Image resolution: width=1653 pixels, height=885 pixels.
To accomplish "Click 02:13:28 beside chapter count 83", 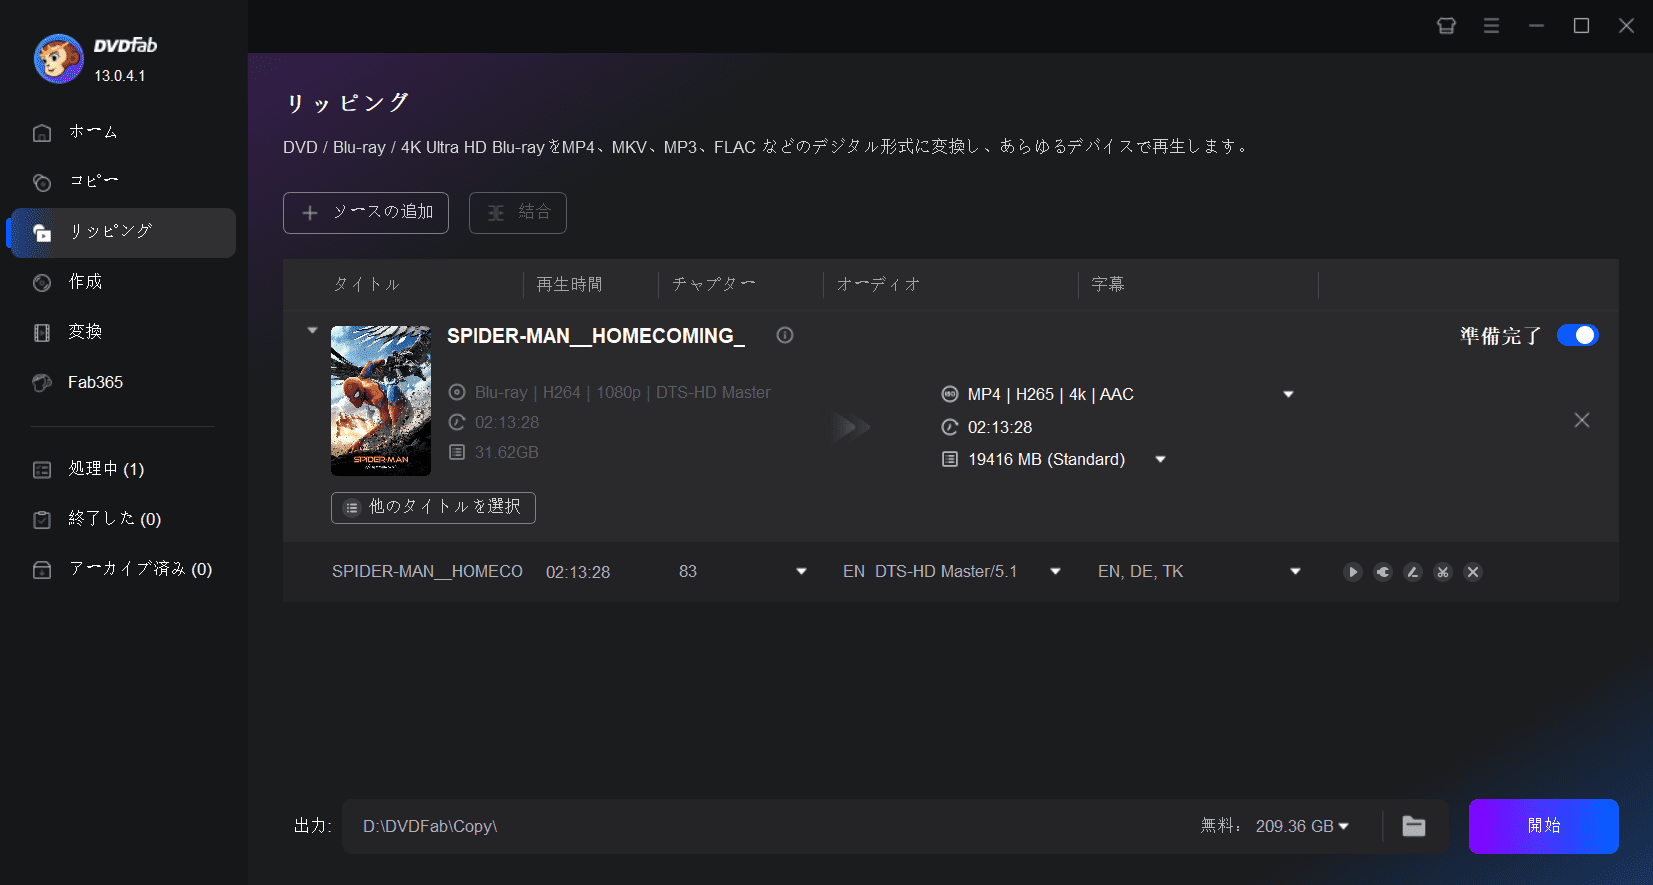I will (578, 572).
